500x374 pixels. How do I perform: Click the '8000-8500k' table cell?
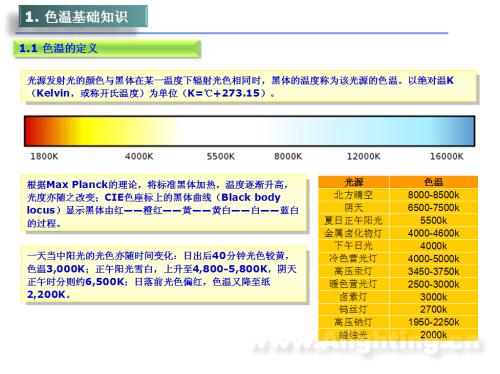[x=433, y=195]
